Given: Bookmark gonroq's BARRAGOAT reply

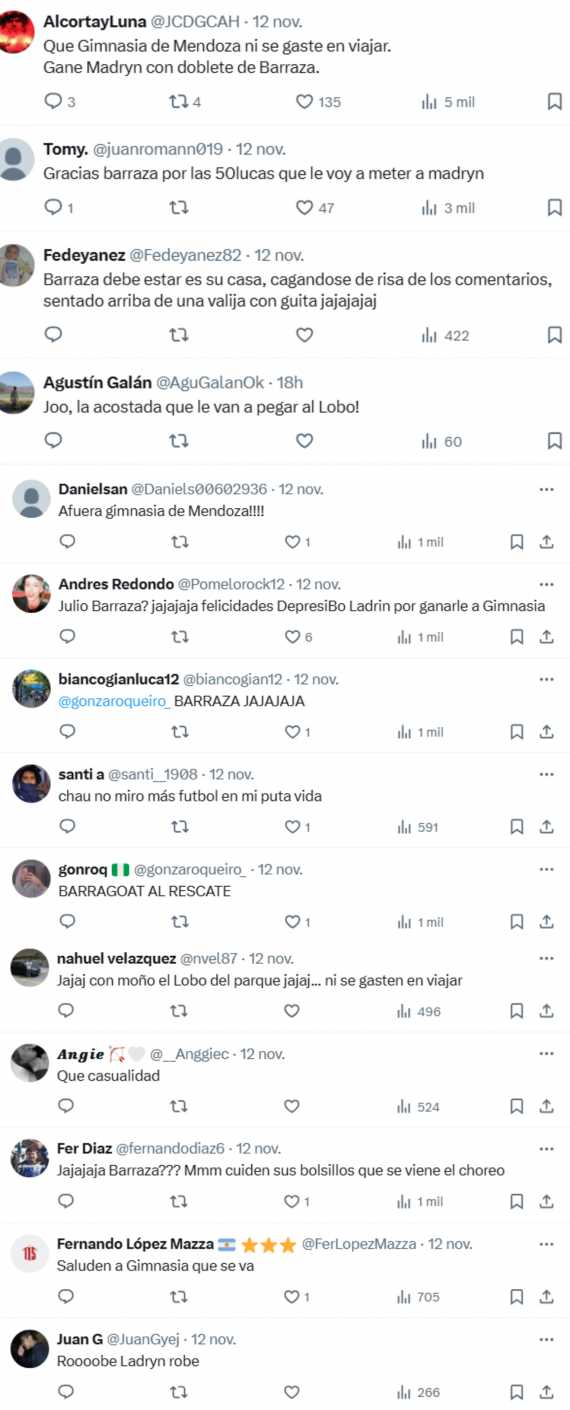Looking at the screenshot, I should pyautogui.click(x=517, y=922).
